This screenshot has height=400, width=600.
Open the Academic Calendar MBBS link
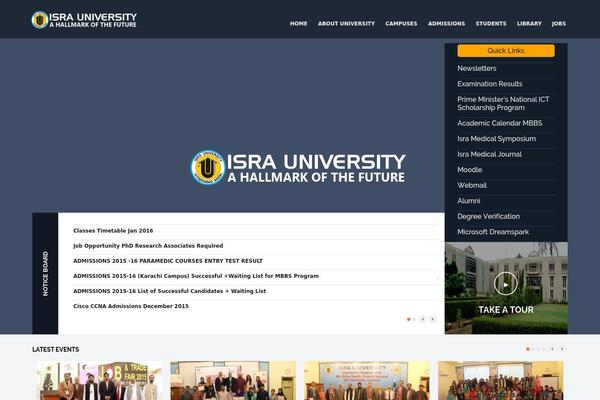(500, 123)
